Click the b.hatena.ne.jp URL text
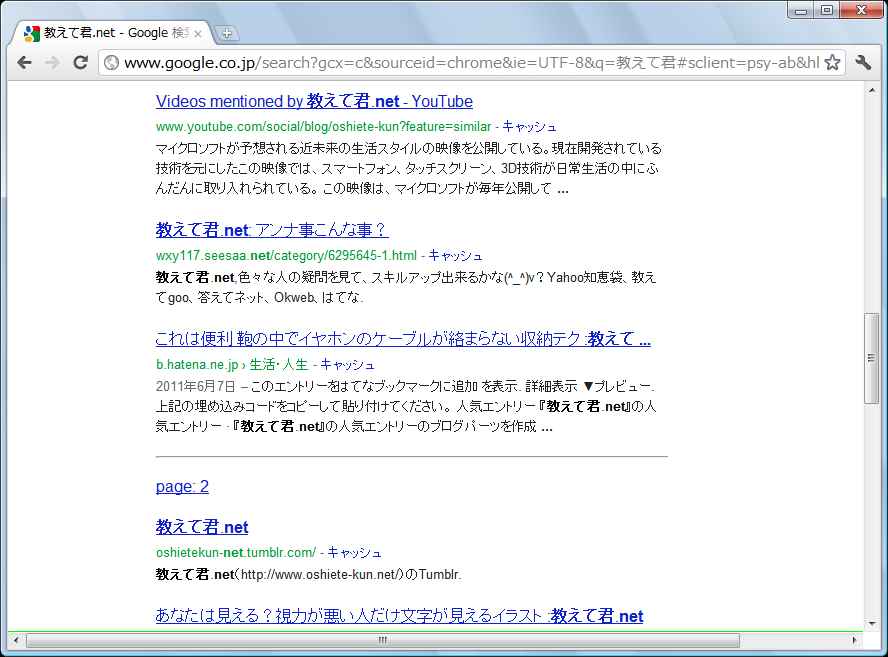 [197, 365]
